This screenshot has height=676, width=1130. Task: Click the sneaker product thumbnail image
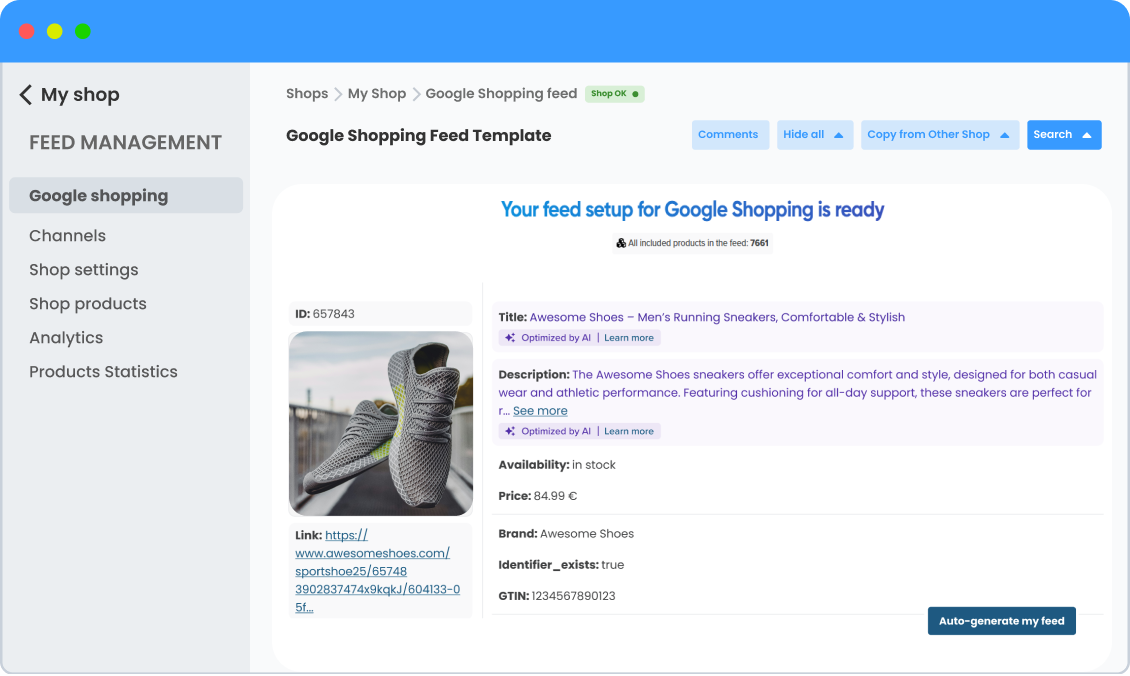coord(380,423)
